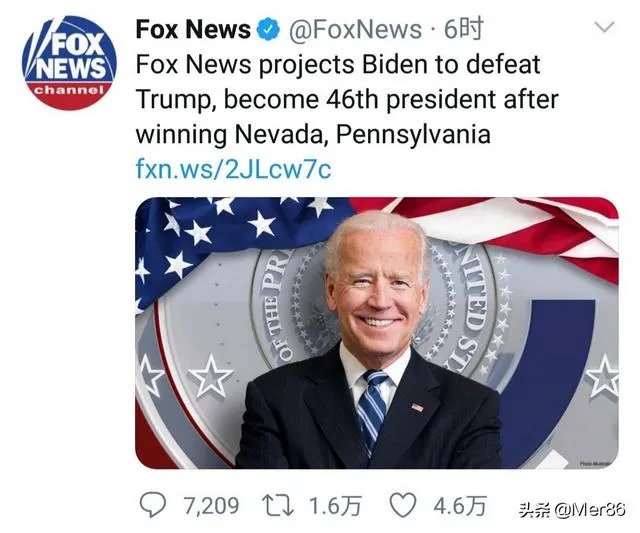
Task: View the 7,209 replies count
Action: (211, 506)
